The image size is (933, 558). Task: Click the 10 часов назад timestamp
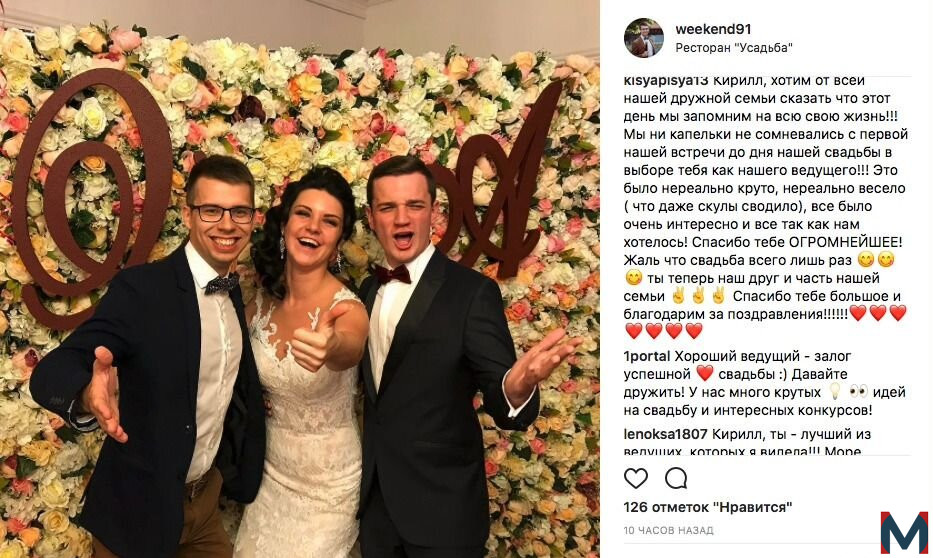click(x=668, y=530)
